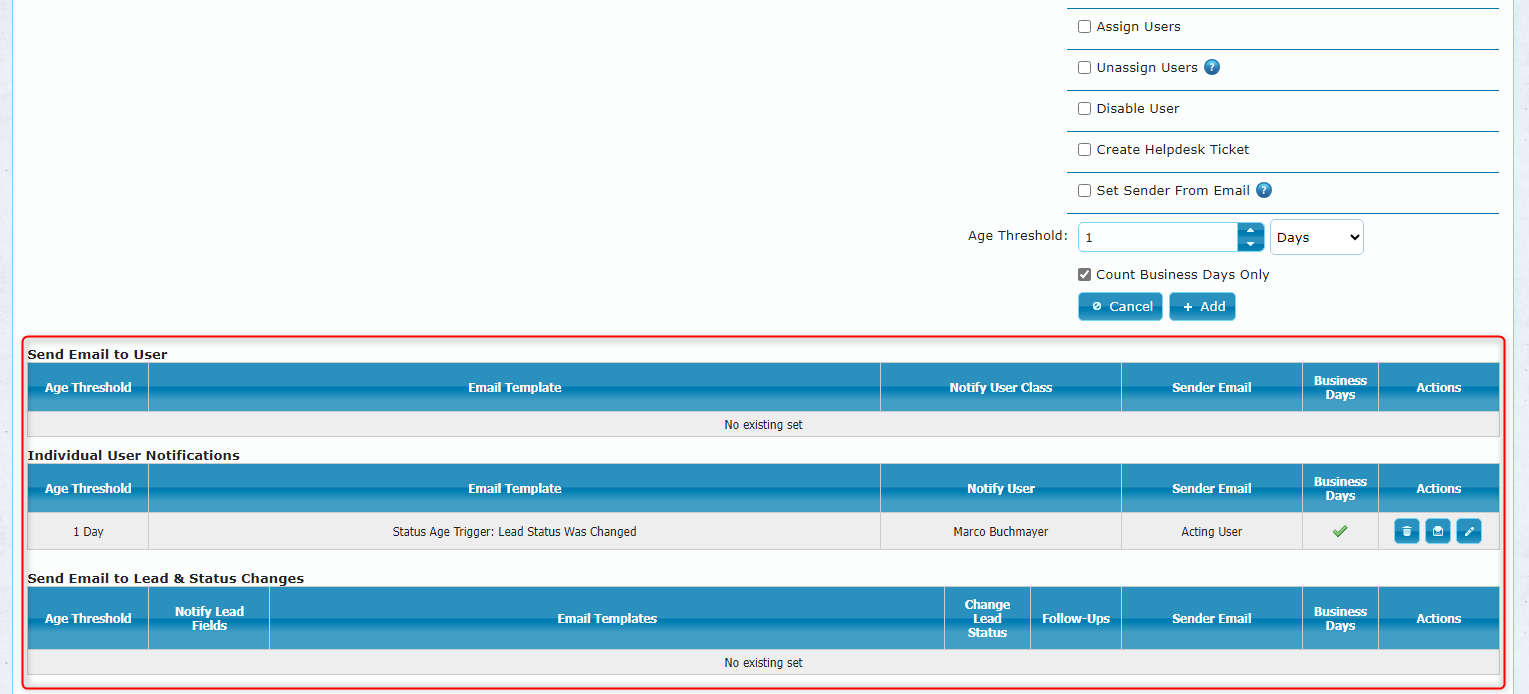
Task: Edit the 1 Day notification with pencil icon
Action: coord(1468,532)
